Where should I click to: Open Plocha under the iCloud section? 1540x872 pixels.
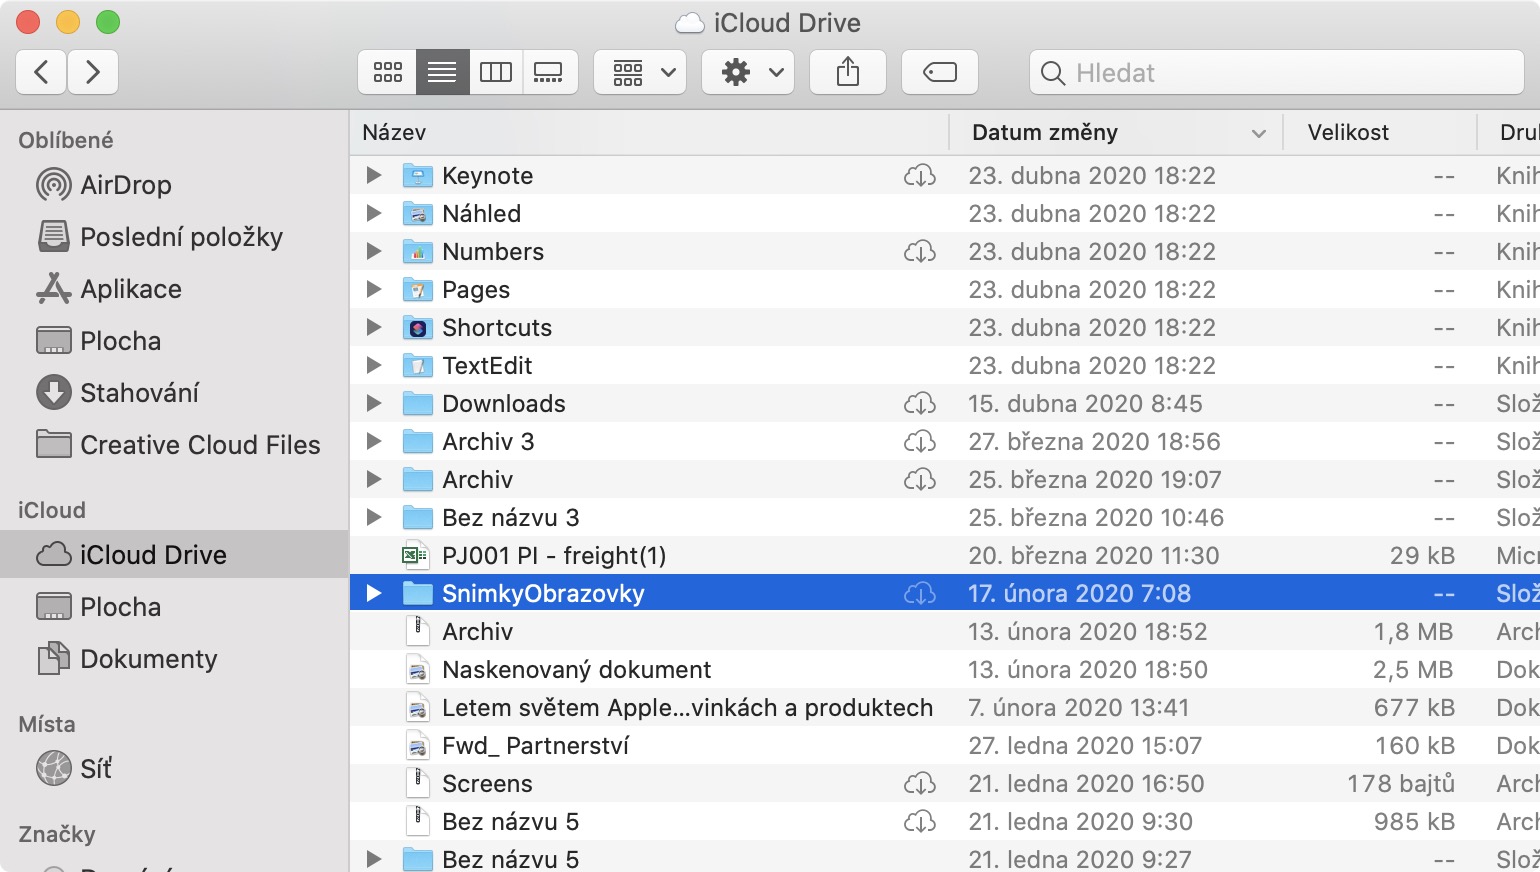click(174, 607)
